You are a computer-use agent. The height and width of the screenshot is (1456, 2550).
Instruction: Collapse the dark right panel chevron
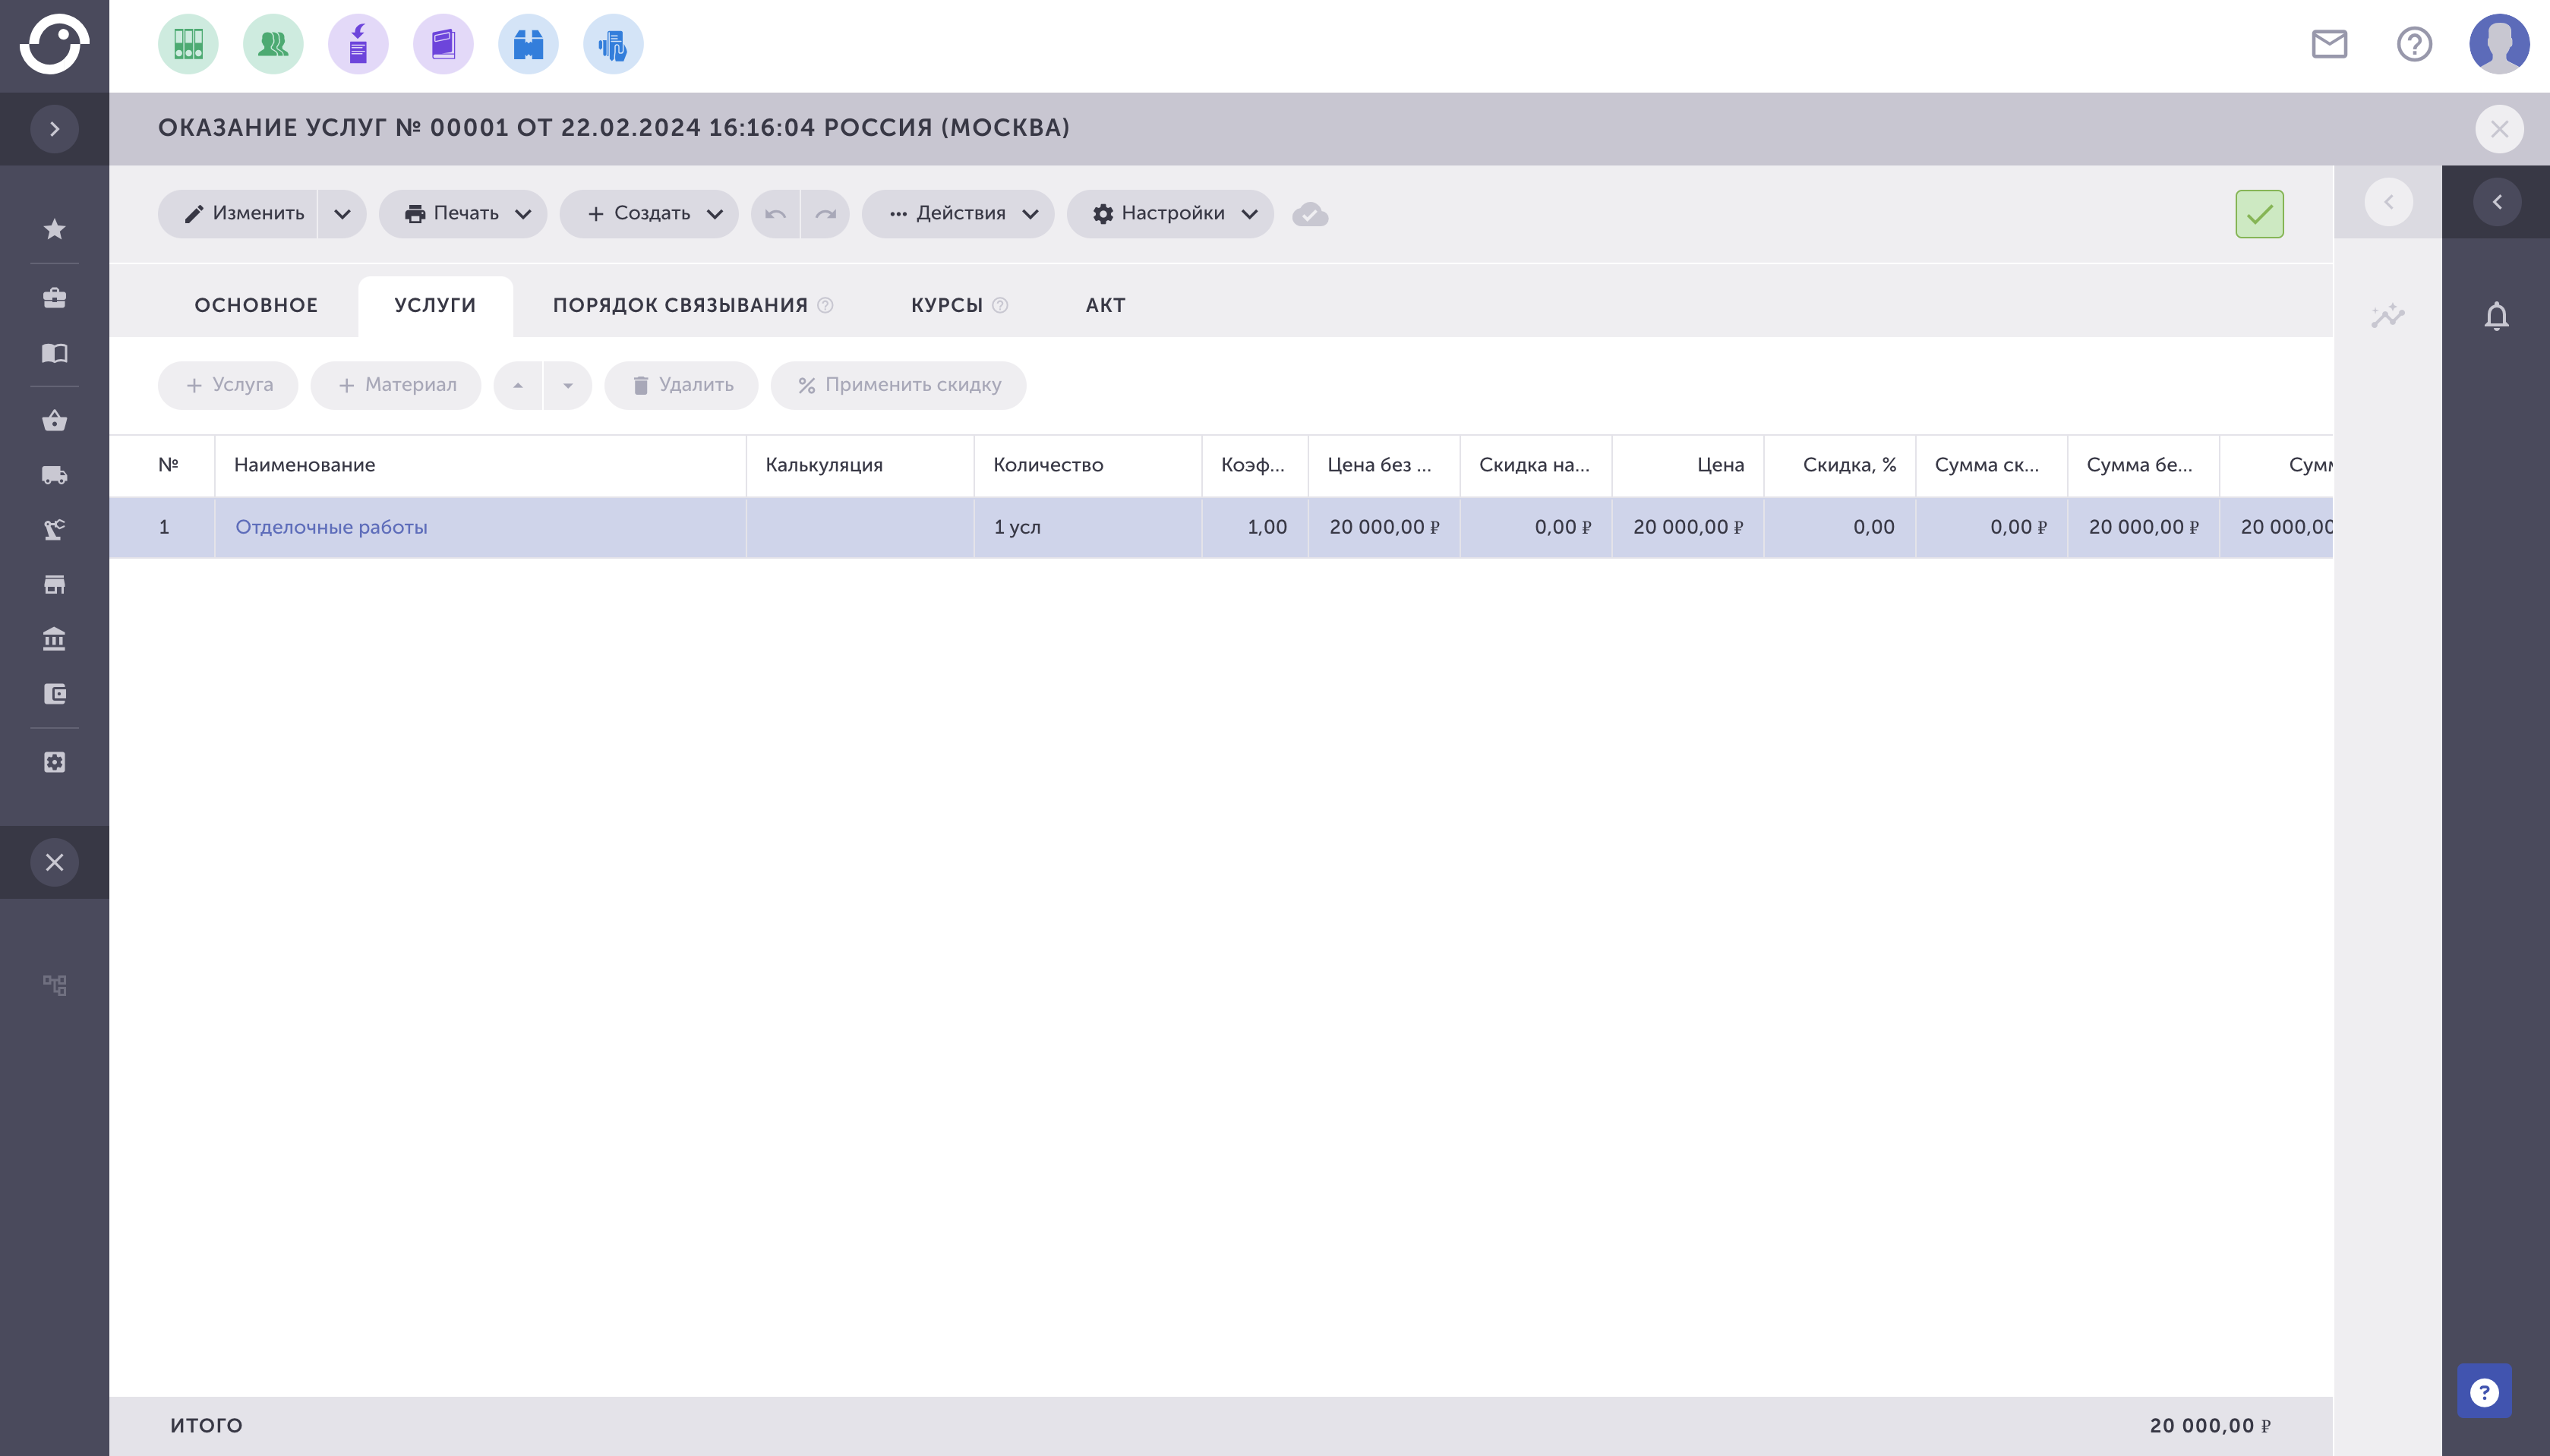pos(2497,202)
